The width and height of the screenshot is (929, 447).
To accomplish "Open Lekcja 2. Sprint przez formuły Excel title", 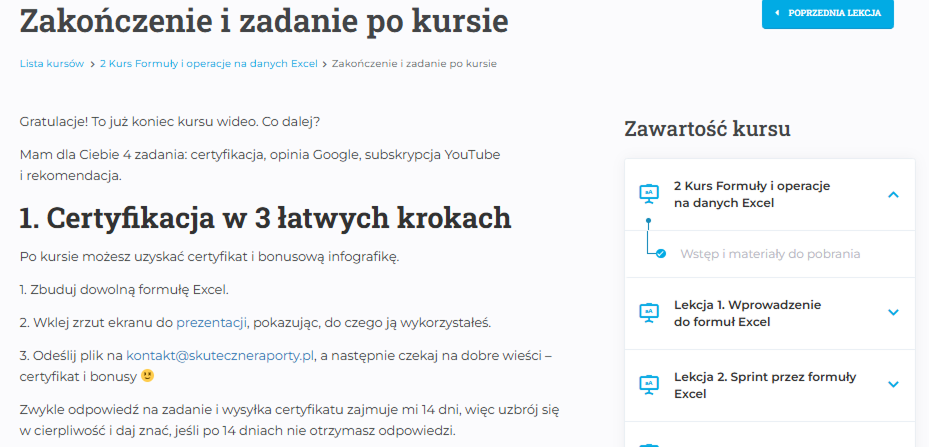I will (765, 385).
